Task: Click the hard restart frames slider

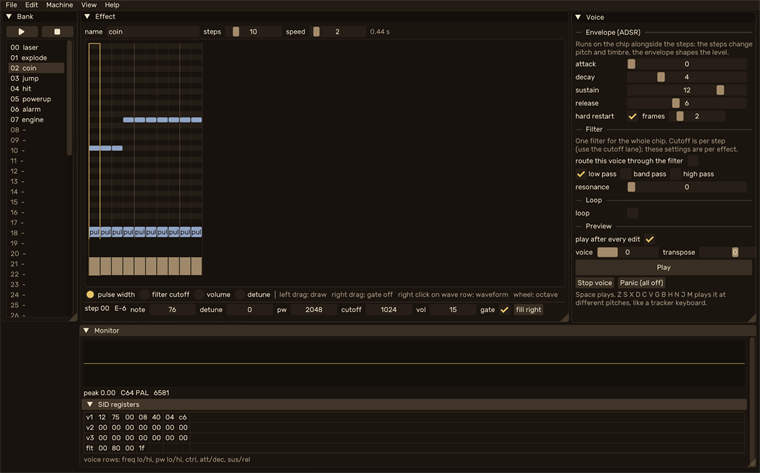Action: pos(697,116)
